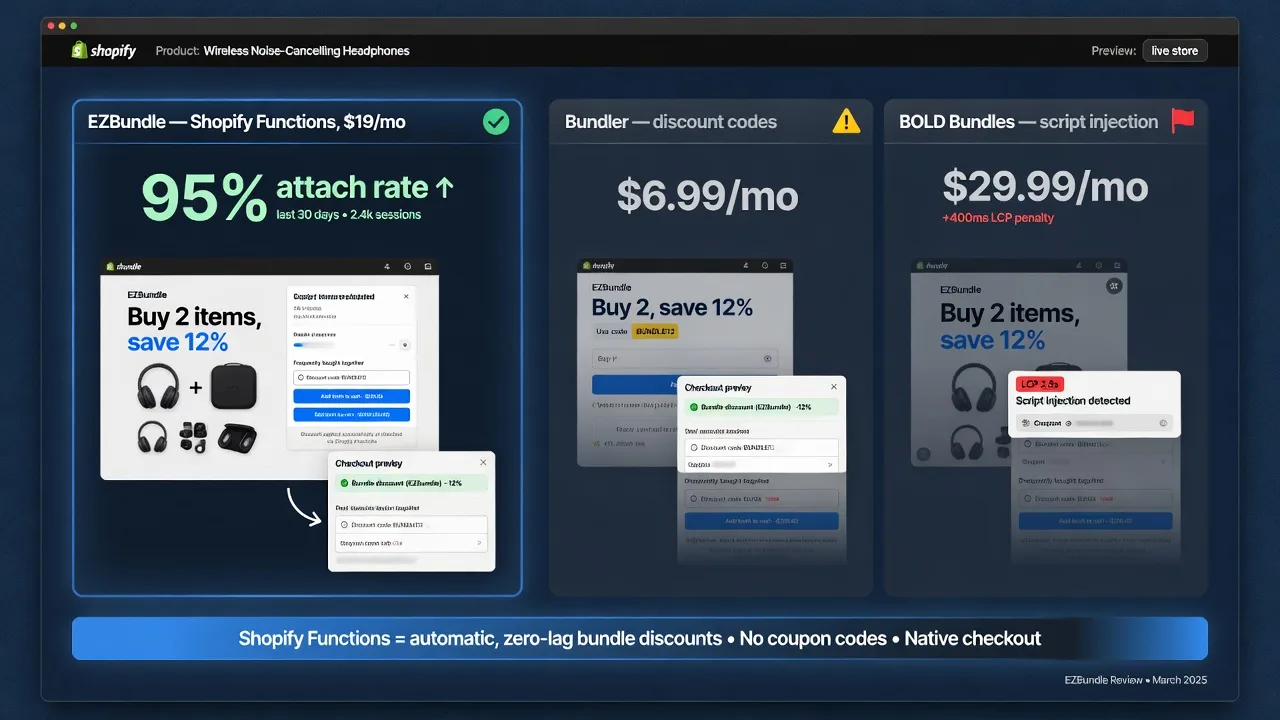Click 'BOLD Bundles — script injection' card heading
Viewport: 1280px width, 720px height.
coord(1029,122)
